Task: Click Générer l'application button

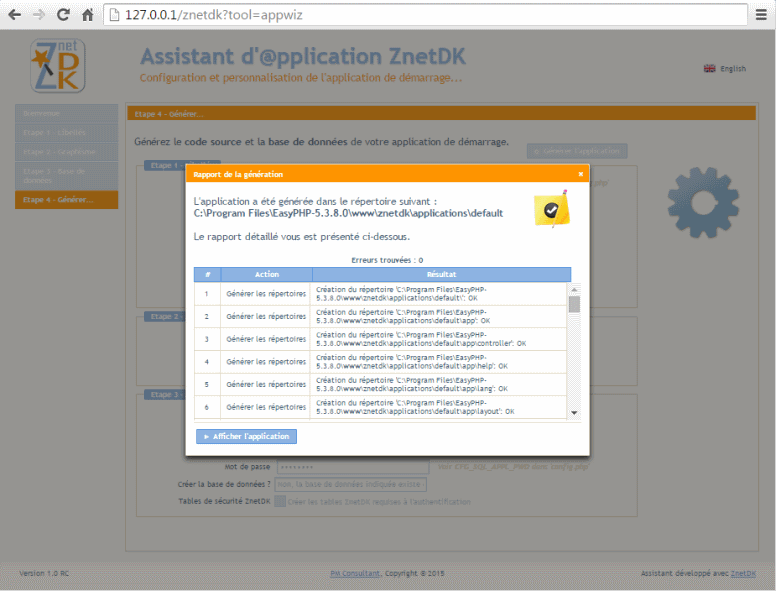Action: [x=577, y=150]
